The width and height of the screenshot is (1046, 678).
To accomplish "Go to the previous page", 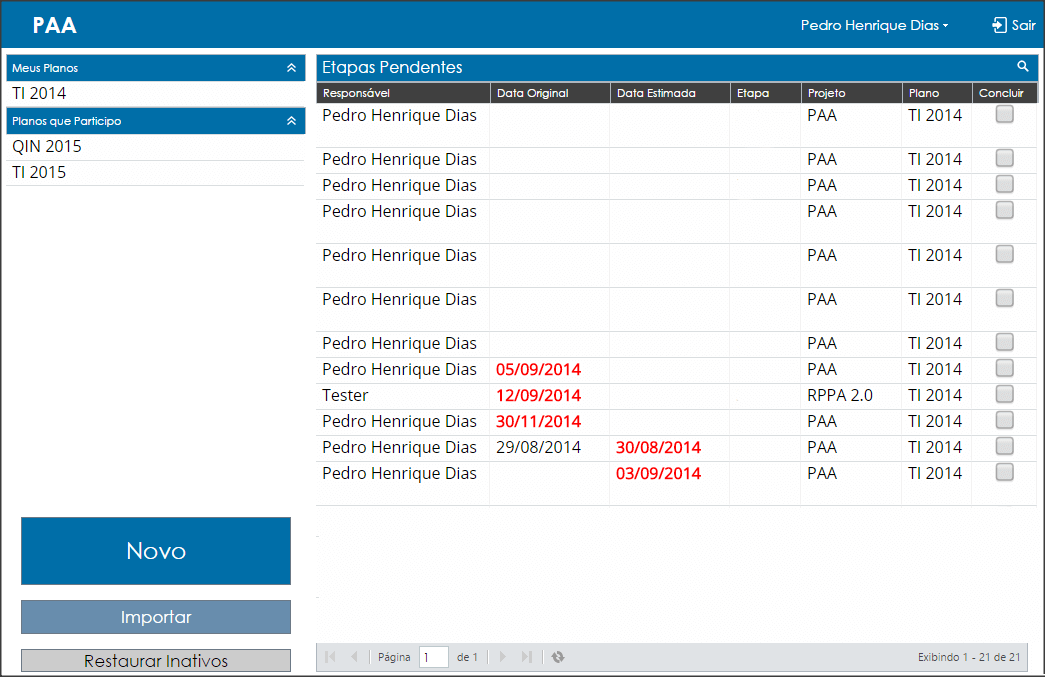I will (354, 657).
